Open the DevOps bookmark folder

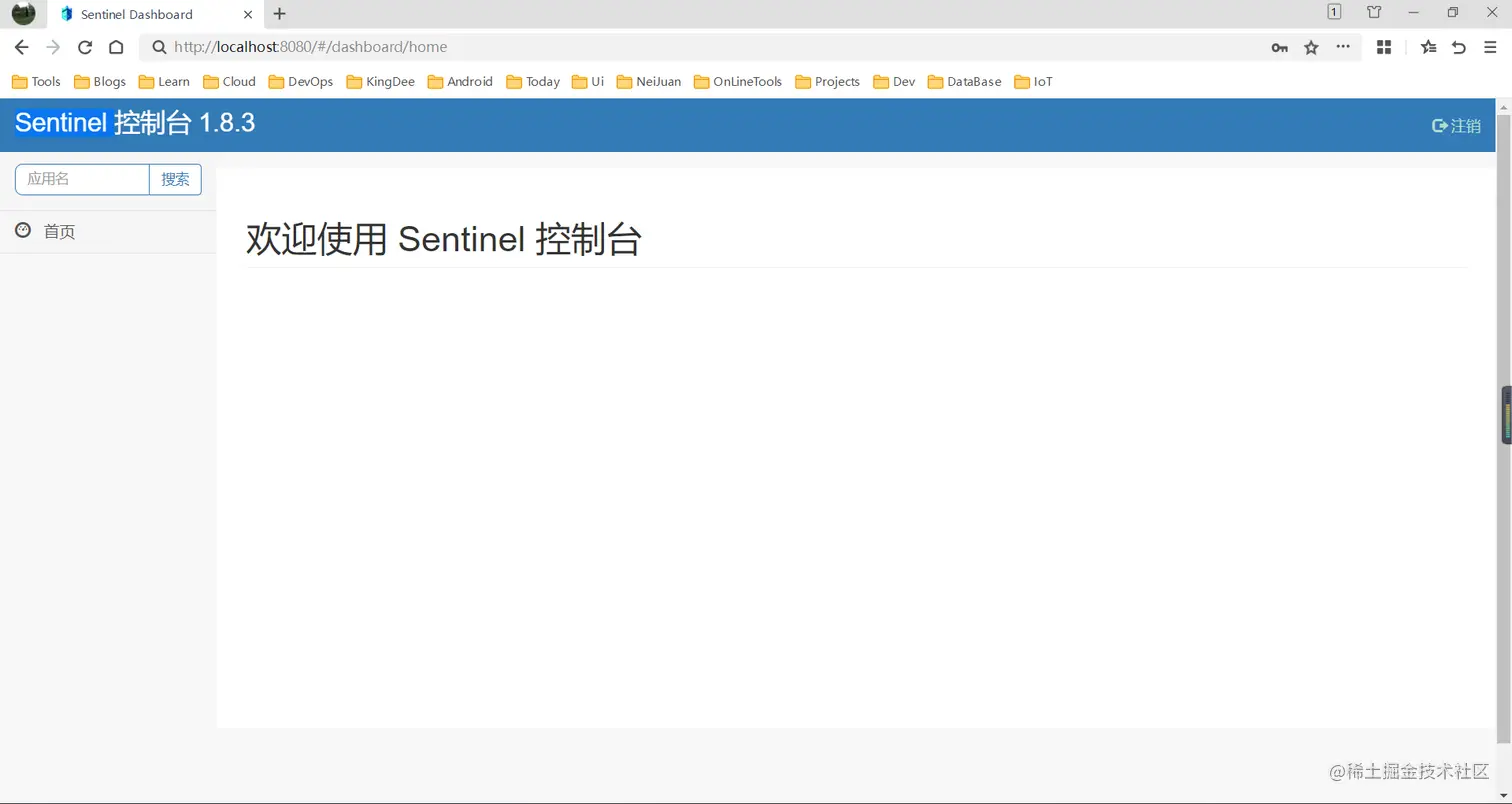click(x=301, y=82)
